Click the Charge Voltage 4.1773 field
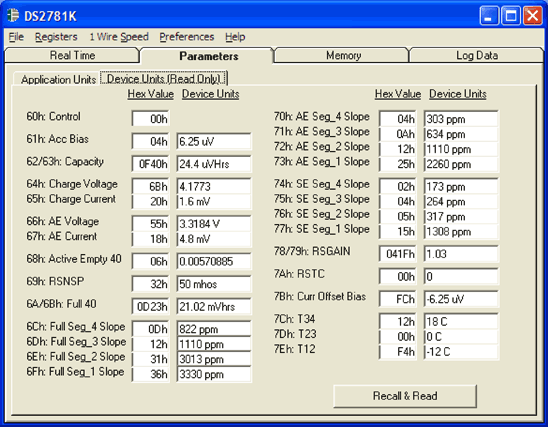 click(x=214, y=186)
